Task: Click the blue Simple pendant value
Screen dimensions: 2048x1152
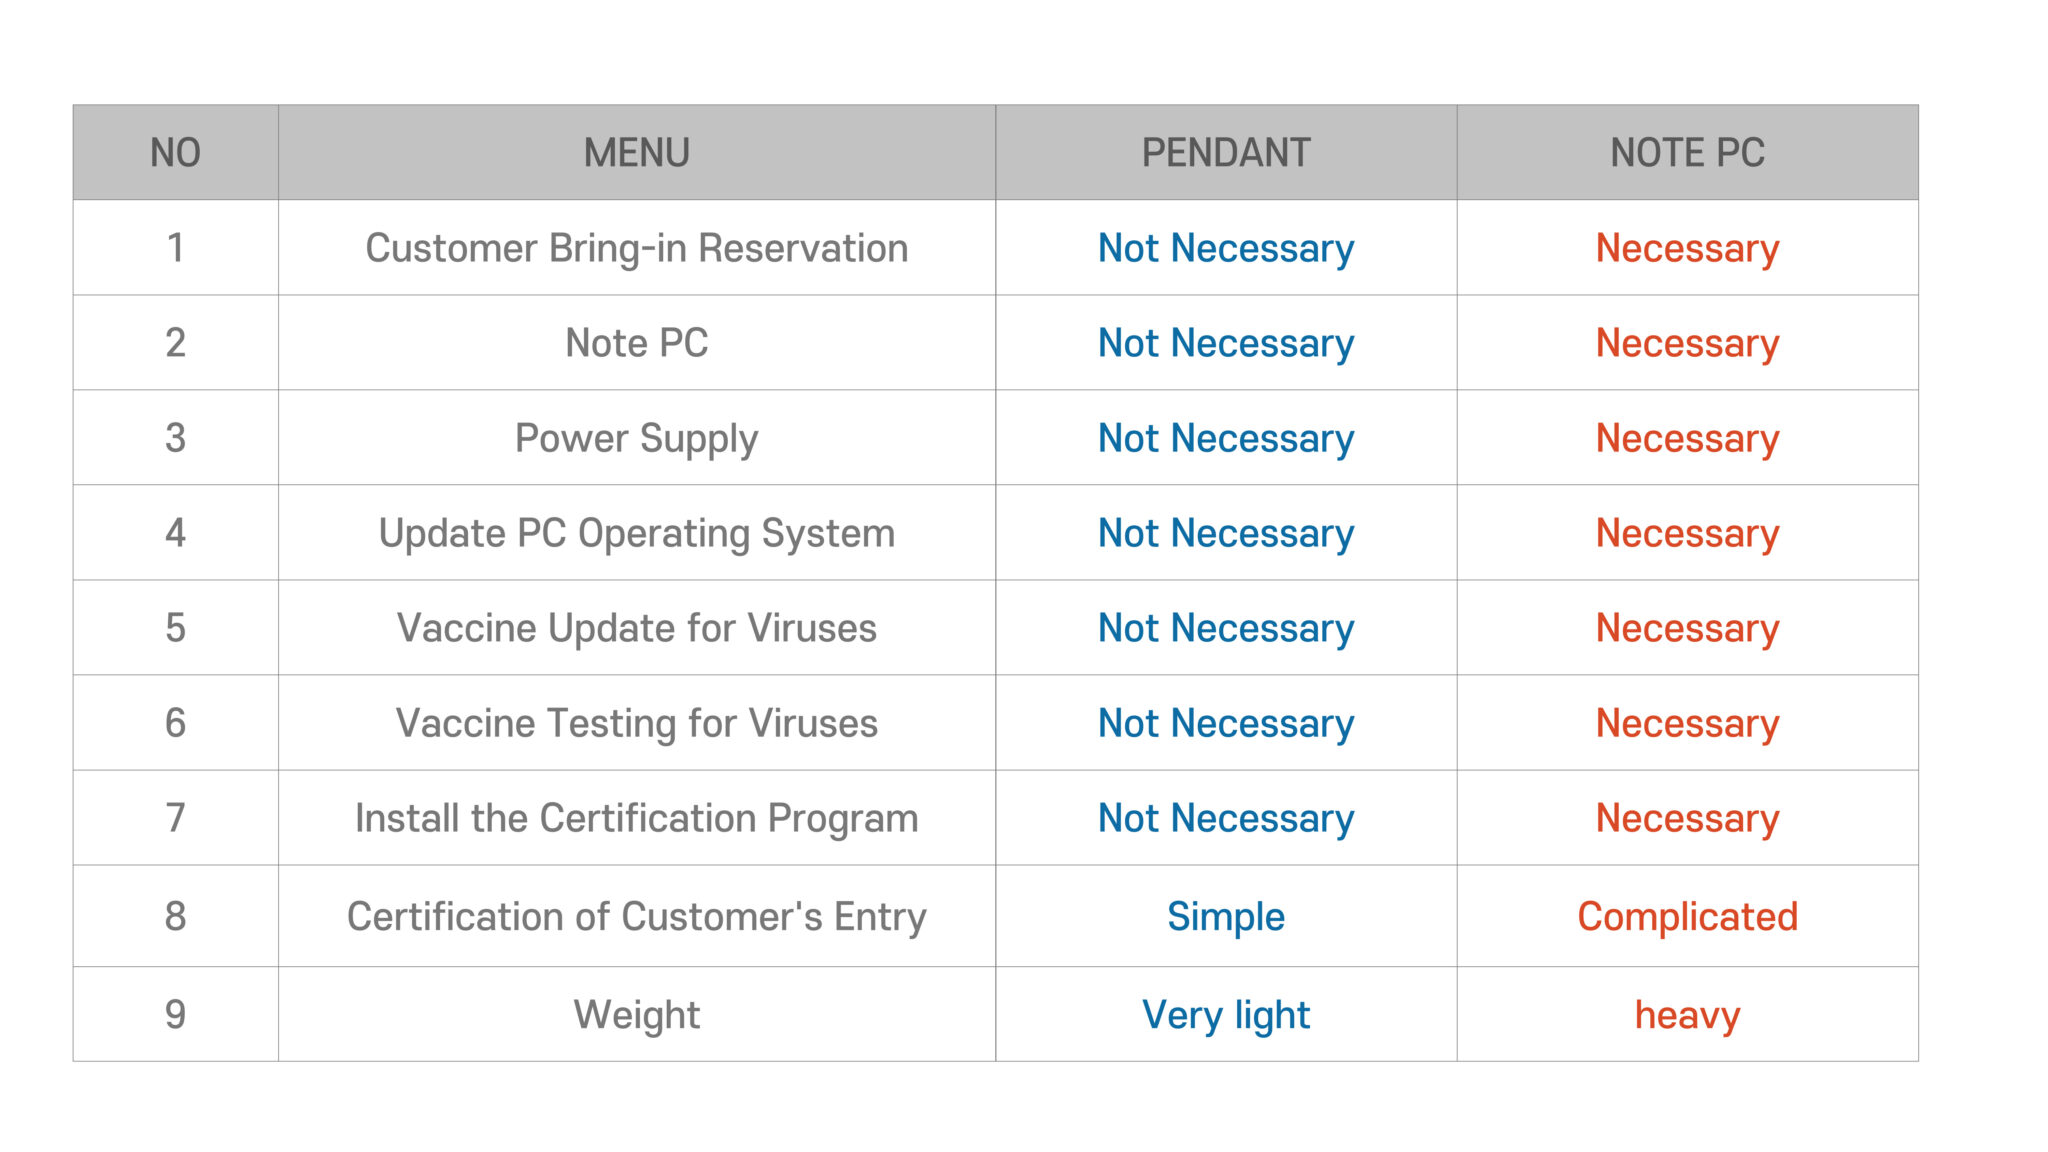Action: [1226, 916]
